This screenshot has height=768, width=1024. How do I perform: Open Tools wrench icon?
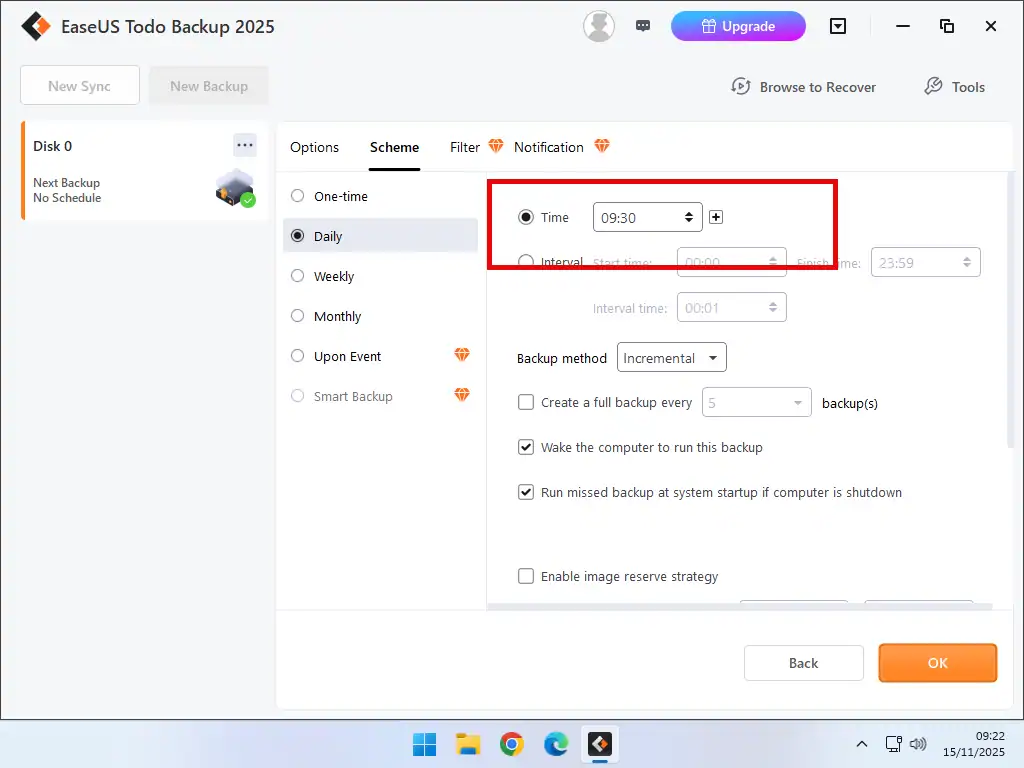[933, 87]
